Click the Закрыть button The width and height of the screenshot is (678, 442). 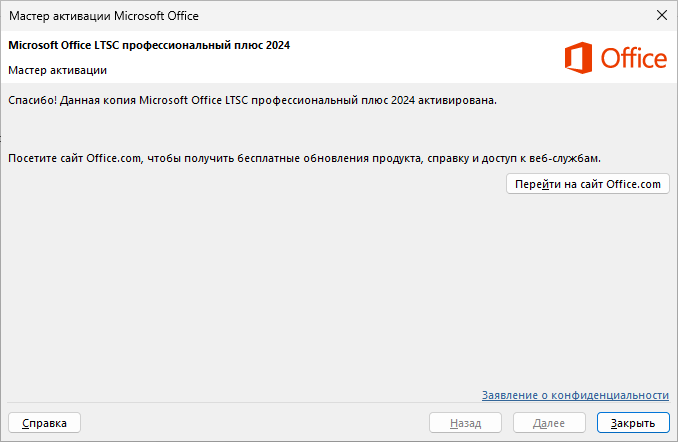click(633, 423)
